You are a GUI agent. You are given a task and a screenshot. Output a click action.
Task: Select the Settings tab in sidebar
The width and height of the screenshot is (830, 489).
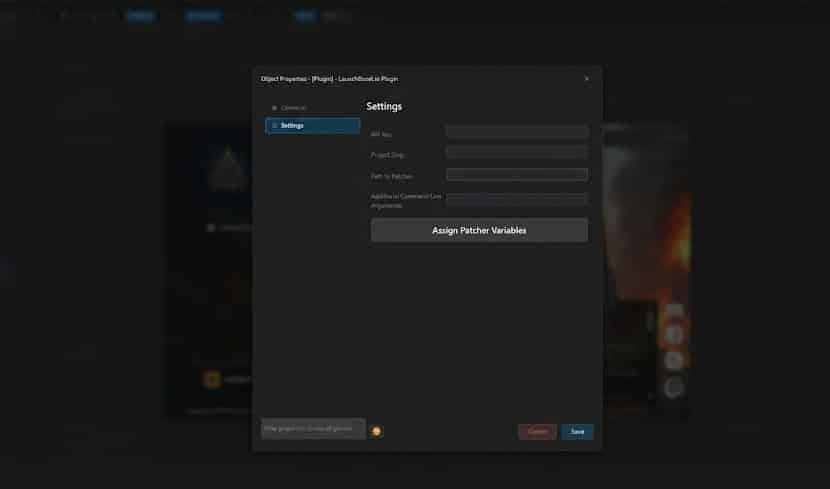(x=312, y=126)
